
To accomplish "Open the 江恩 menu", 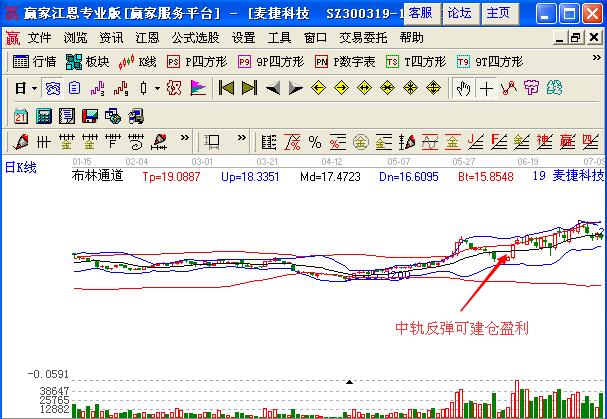I will (x=147, y=37).
